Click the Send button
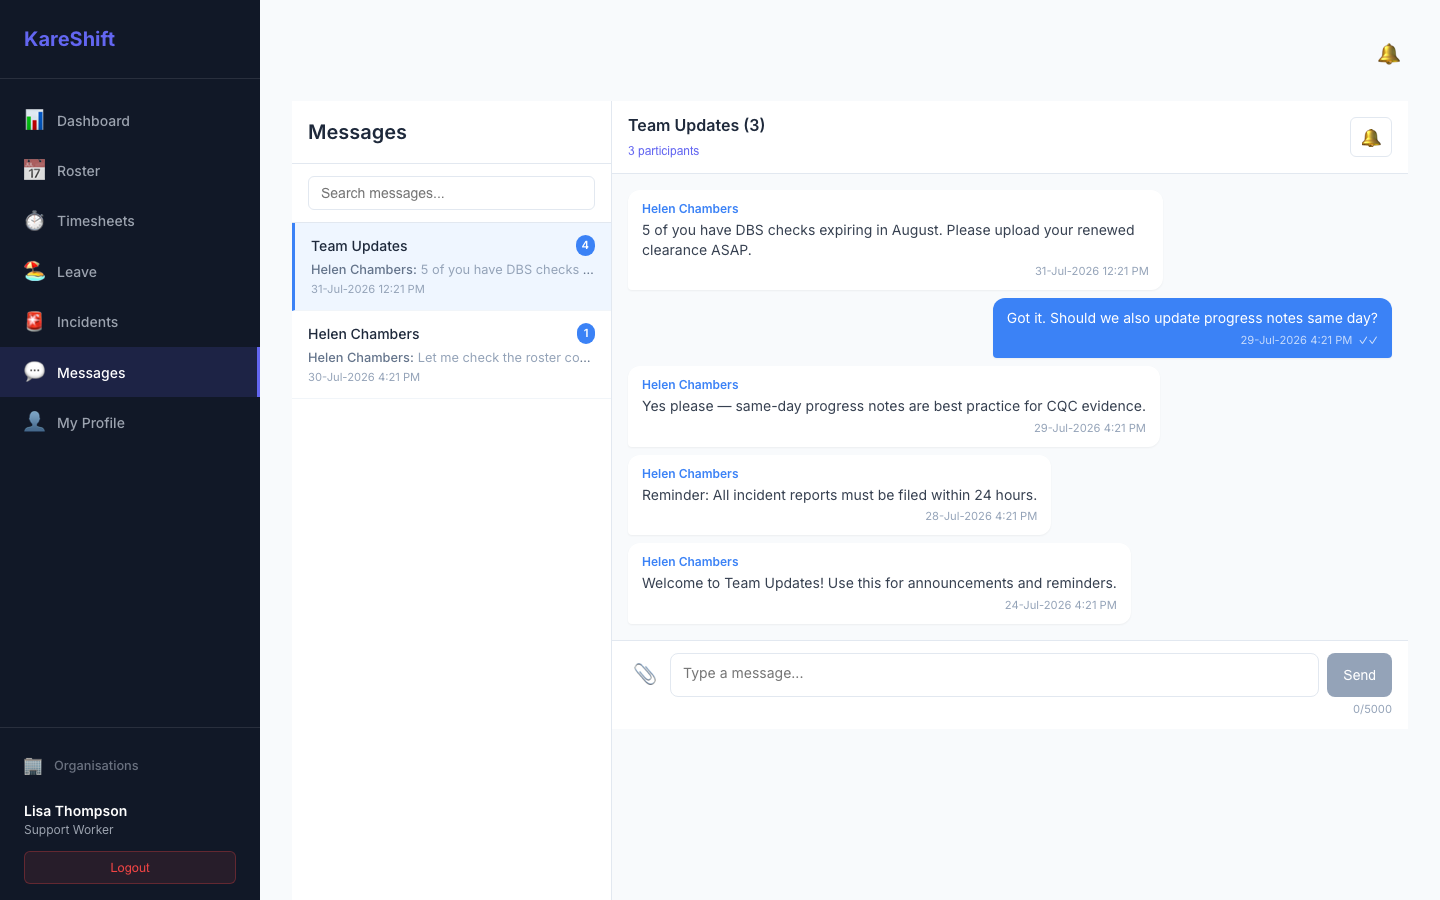 [x=1359, y=675]
